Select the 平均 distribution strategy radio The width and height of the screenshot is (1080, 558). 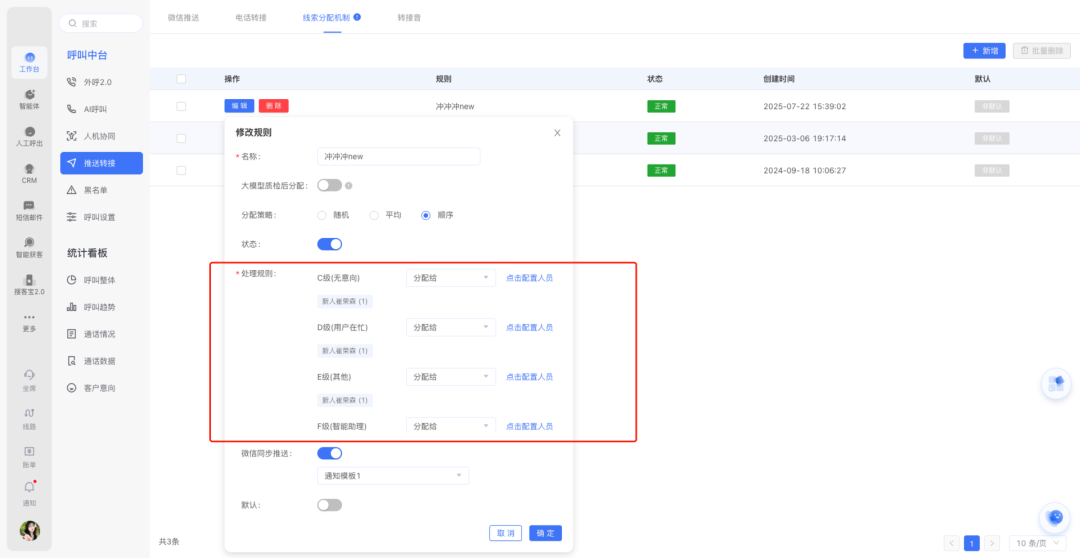tap(375, 215)
